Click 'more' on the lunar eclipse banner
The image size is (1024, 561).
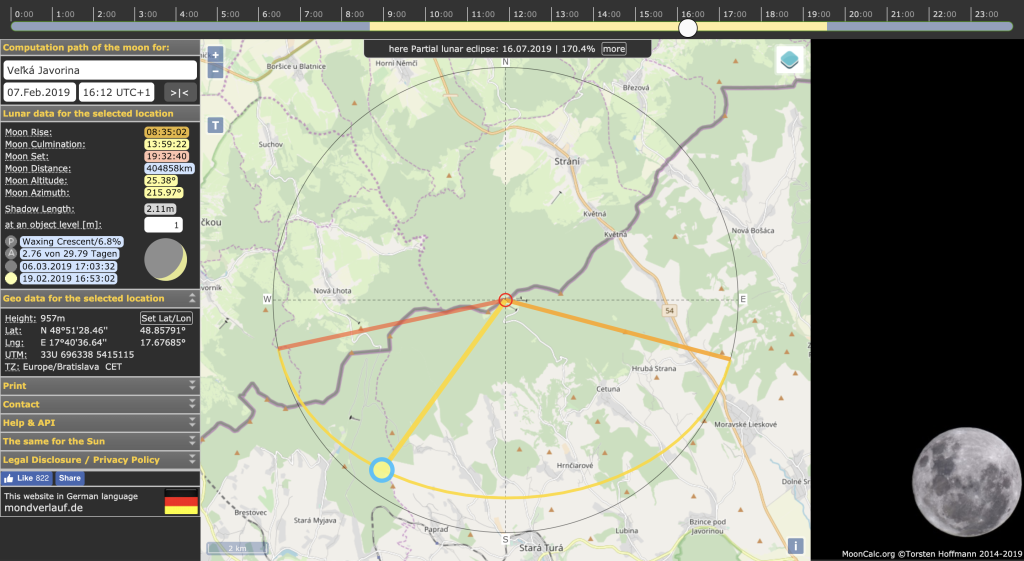613,49
